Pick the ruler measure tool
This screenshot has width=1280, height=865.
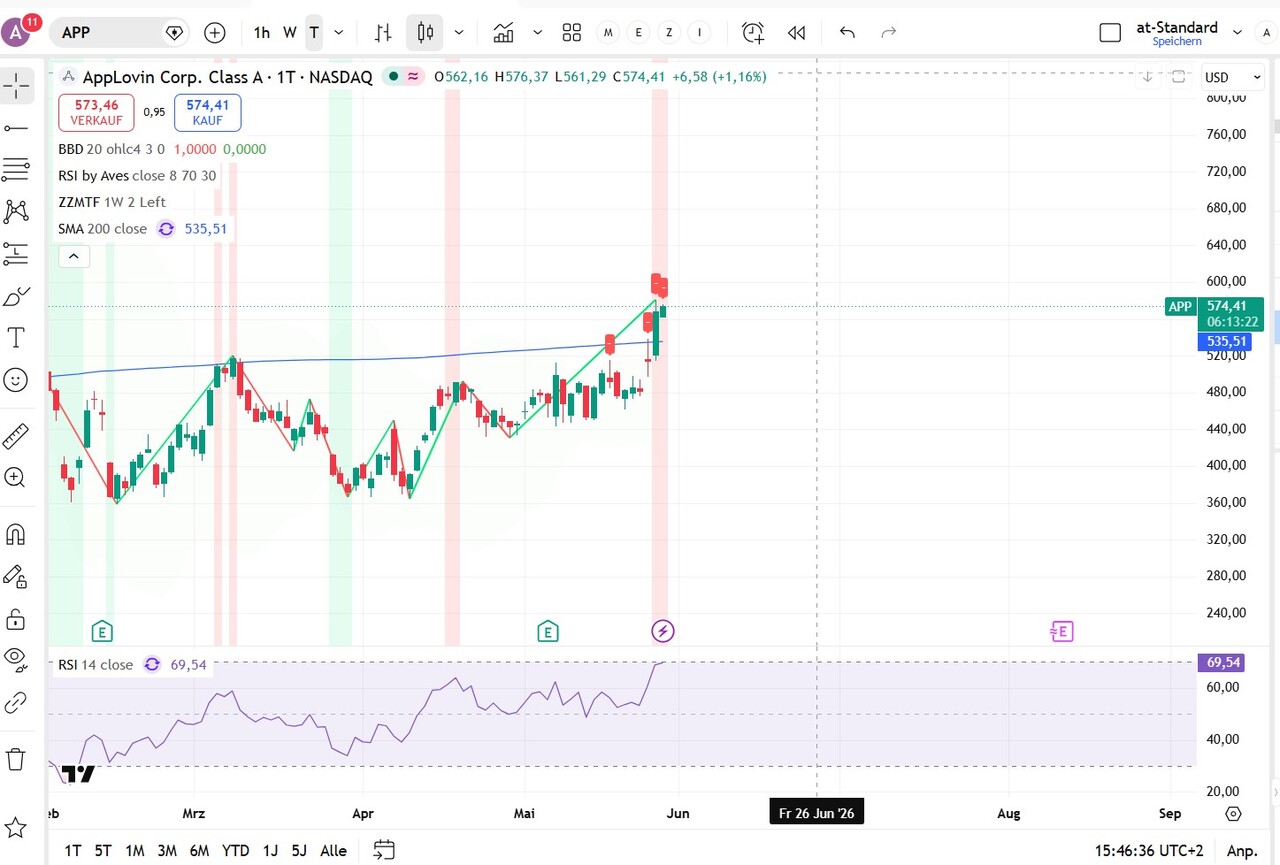coord(16,436)
